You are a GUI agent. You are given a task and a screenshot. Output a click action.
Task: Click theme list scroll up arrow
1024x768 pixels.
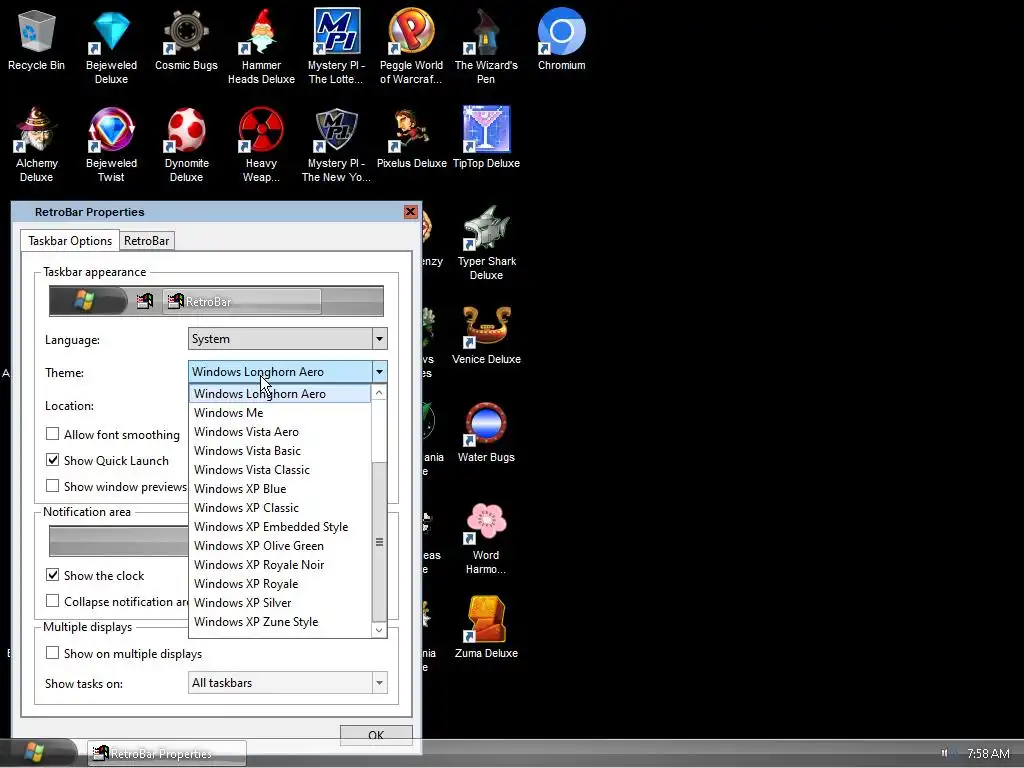click(379, 392)
